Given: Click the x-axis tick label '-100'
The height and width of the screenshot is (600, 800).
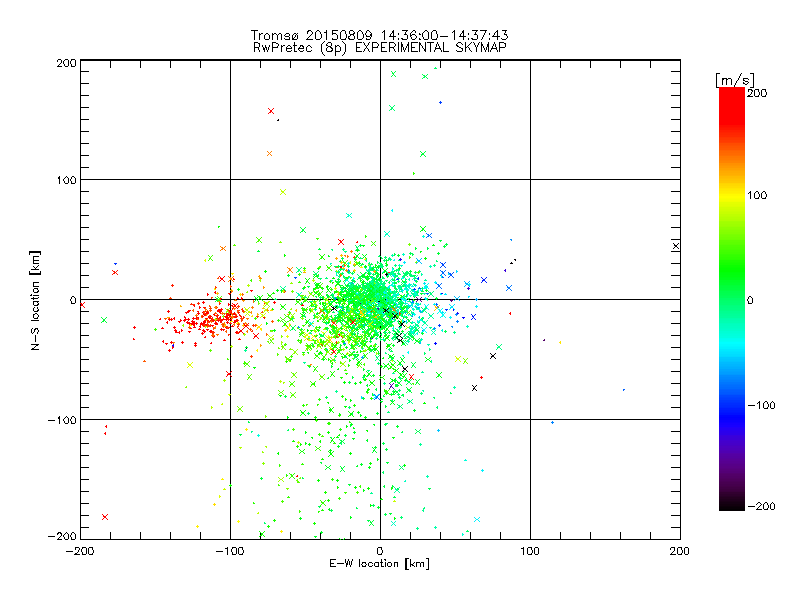Looking at the screenshot, I should (x=230, y=551).
